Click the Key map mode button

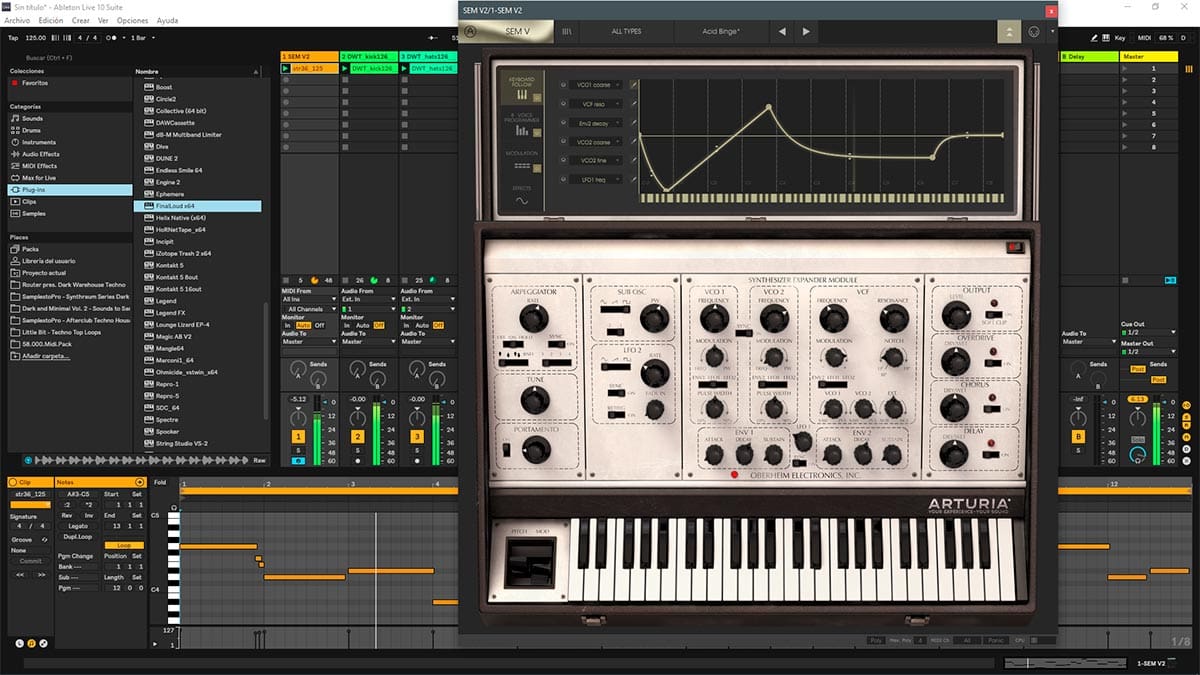pyautogui.click(x=1119, y=37)
